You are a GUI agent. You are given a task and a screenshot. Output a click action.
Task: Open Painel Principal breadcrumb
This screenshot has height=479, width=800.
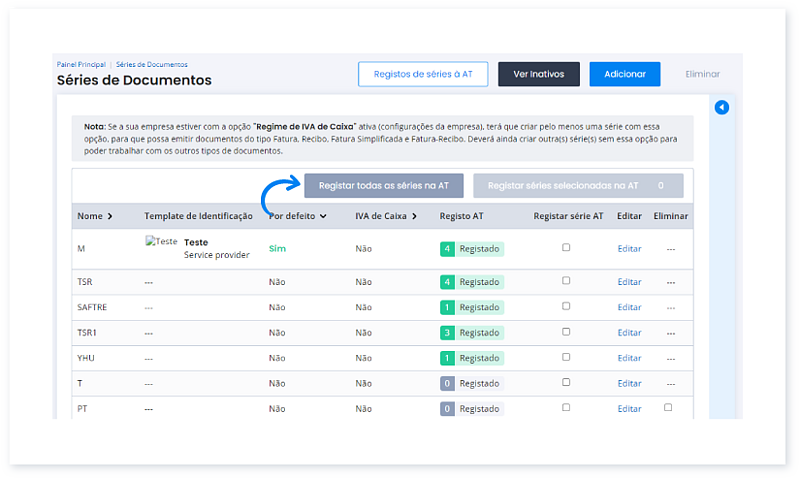coord(81,64)
